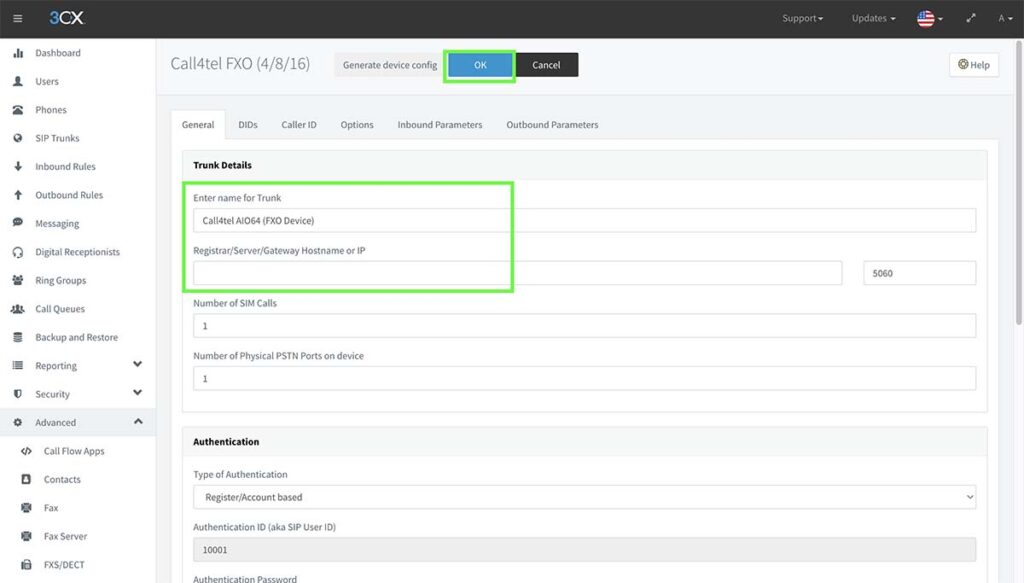This screenshot has width=1024, height=583.
Task: Expand the Reporting sidebar section
Action: [55, 365]
